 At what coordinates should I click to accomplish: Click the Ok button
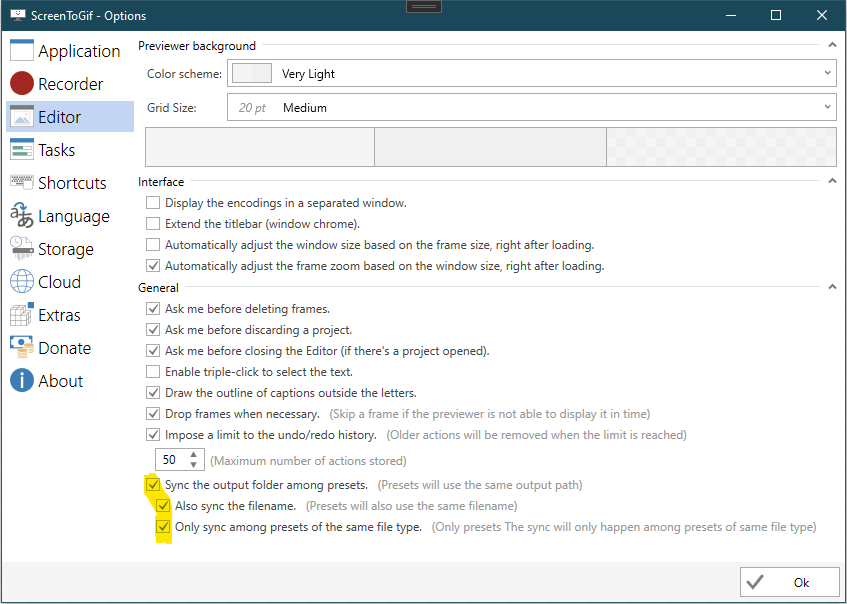pyautogui.click(x=789, y=582)
